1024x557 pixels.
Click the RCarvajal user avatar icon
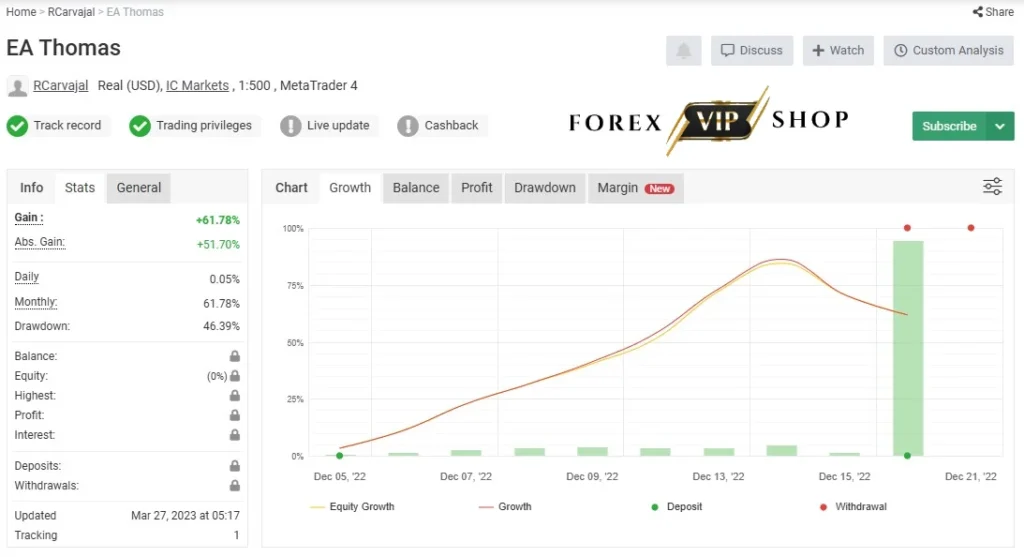[x=18, y=86]
